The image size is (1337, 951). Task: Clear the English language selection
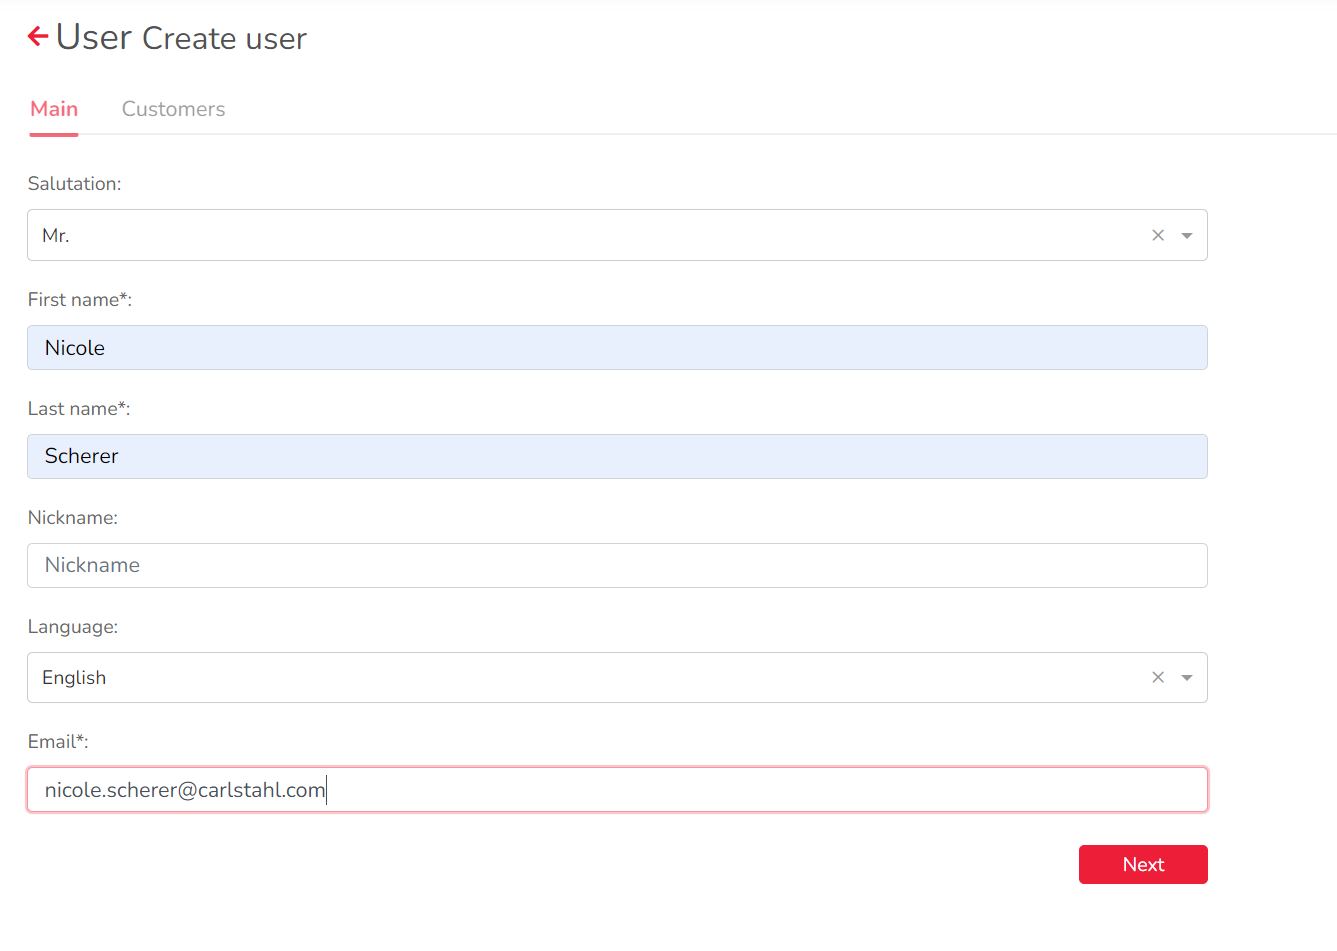click(1158, 677)
